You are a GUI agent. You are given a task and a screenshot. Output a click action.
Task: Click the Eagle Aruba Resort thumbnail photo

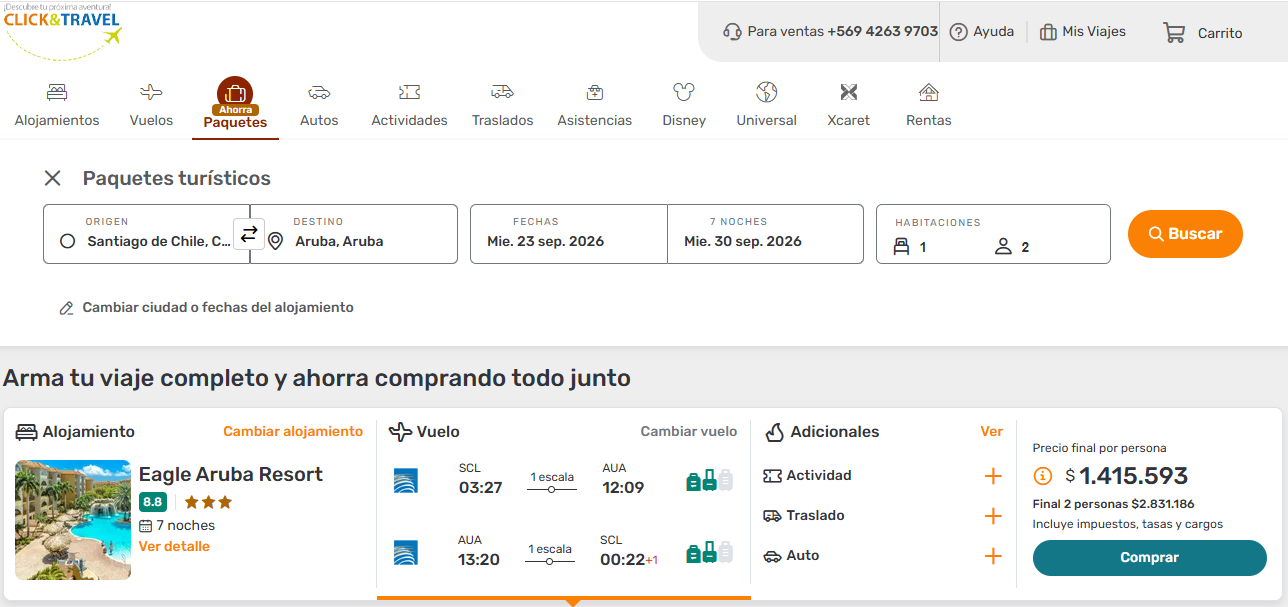[73, 520]
